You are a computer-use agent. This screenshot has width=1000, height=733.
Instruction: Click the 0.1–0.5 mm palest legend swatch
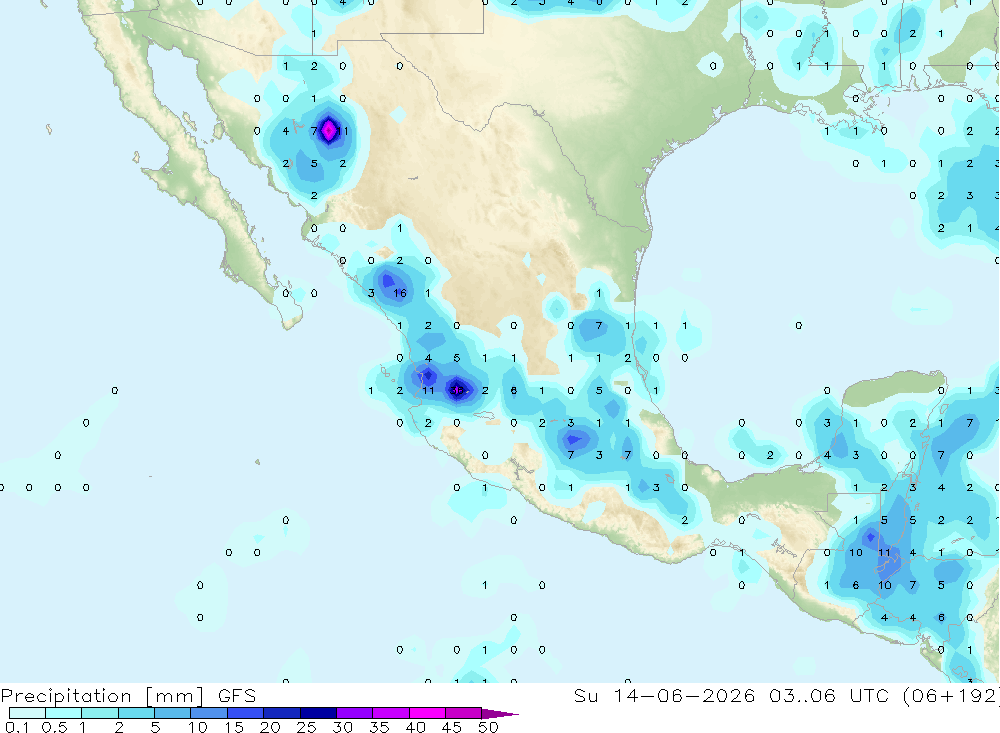tap(27, 713)
